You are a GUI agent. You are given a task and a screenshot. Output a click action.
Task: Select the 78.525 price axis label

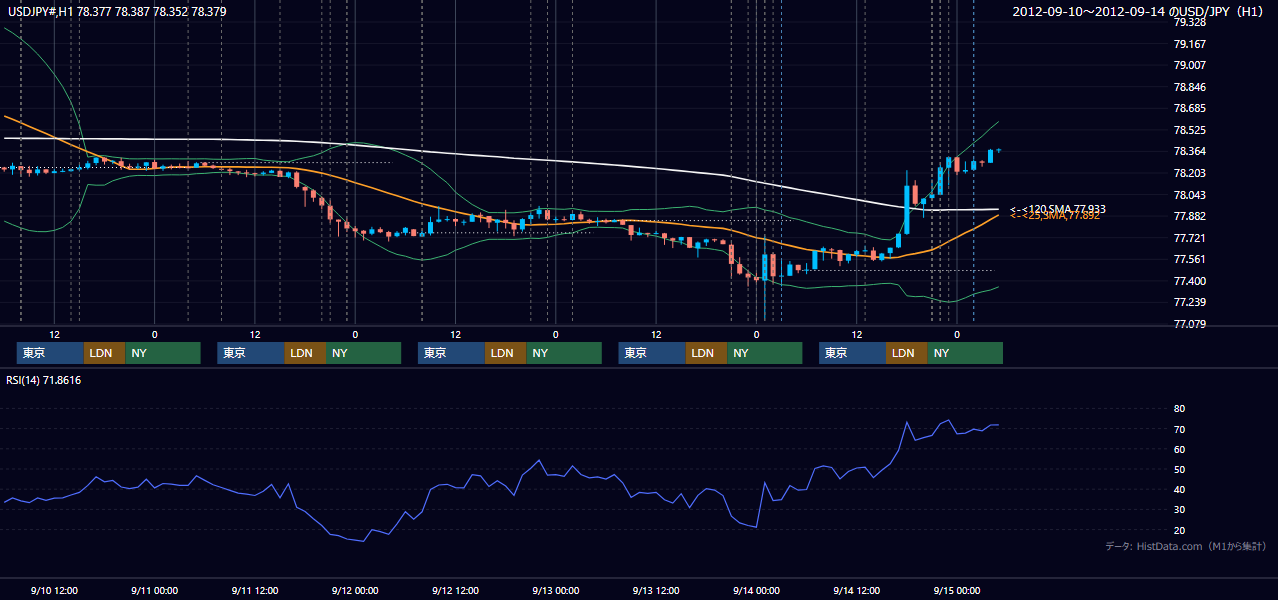pyautogui.click(x=1189, y=130)
